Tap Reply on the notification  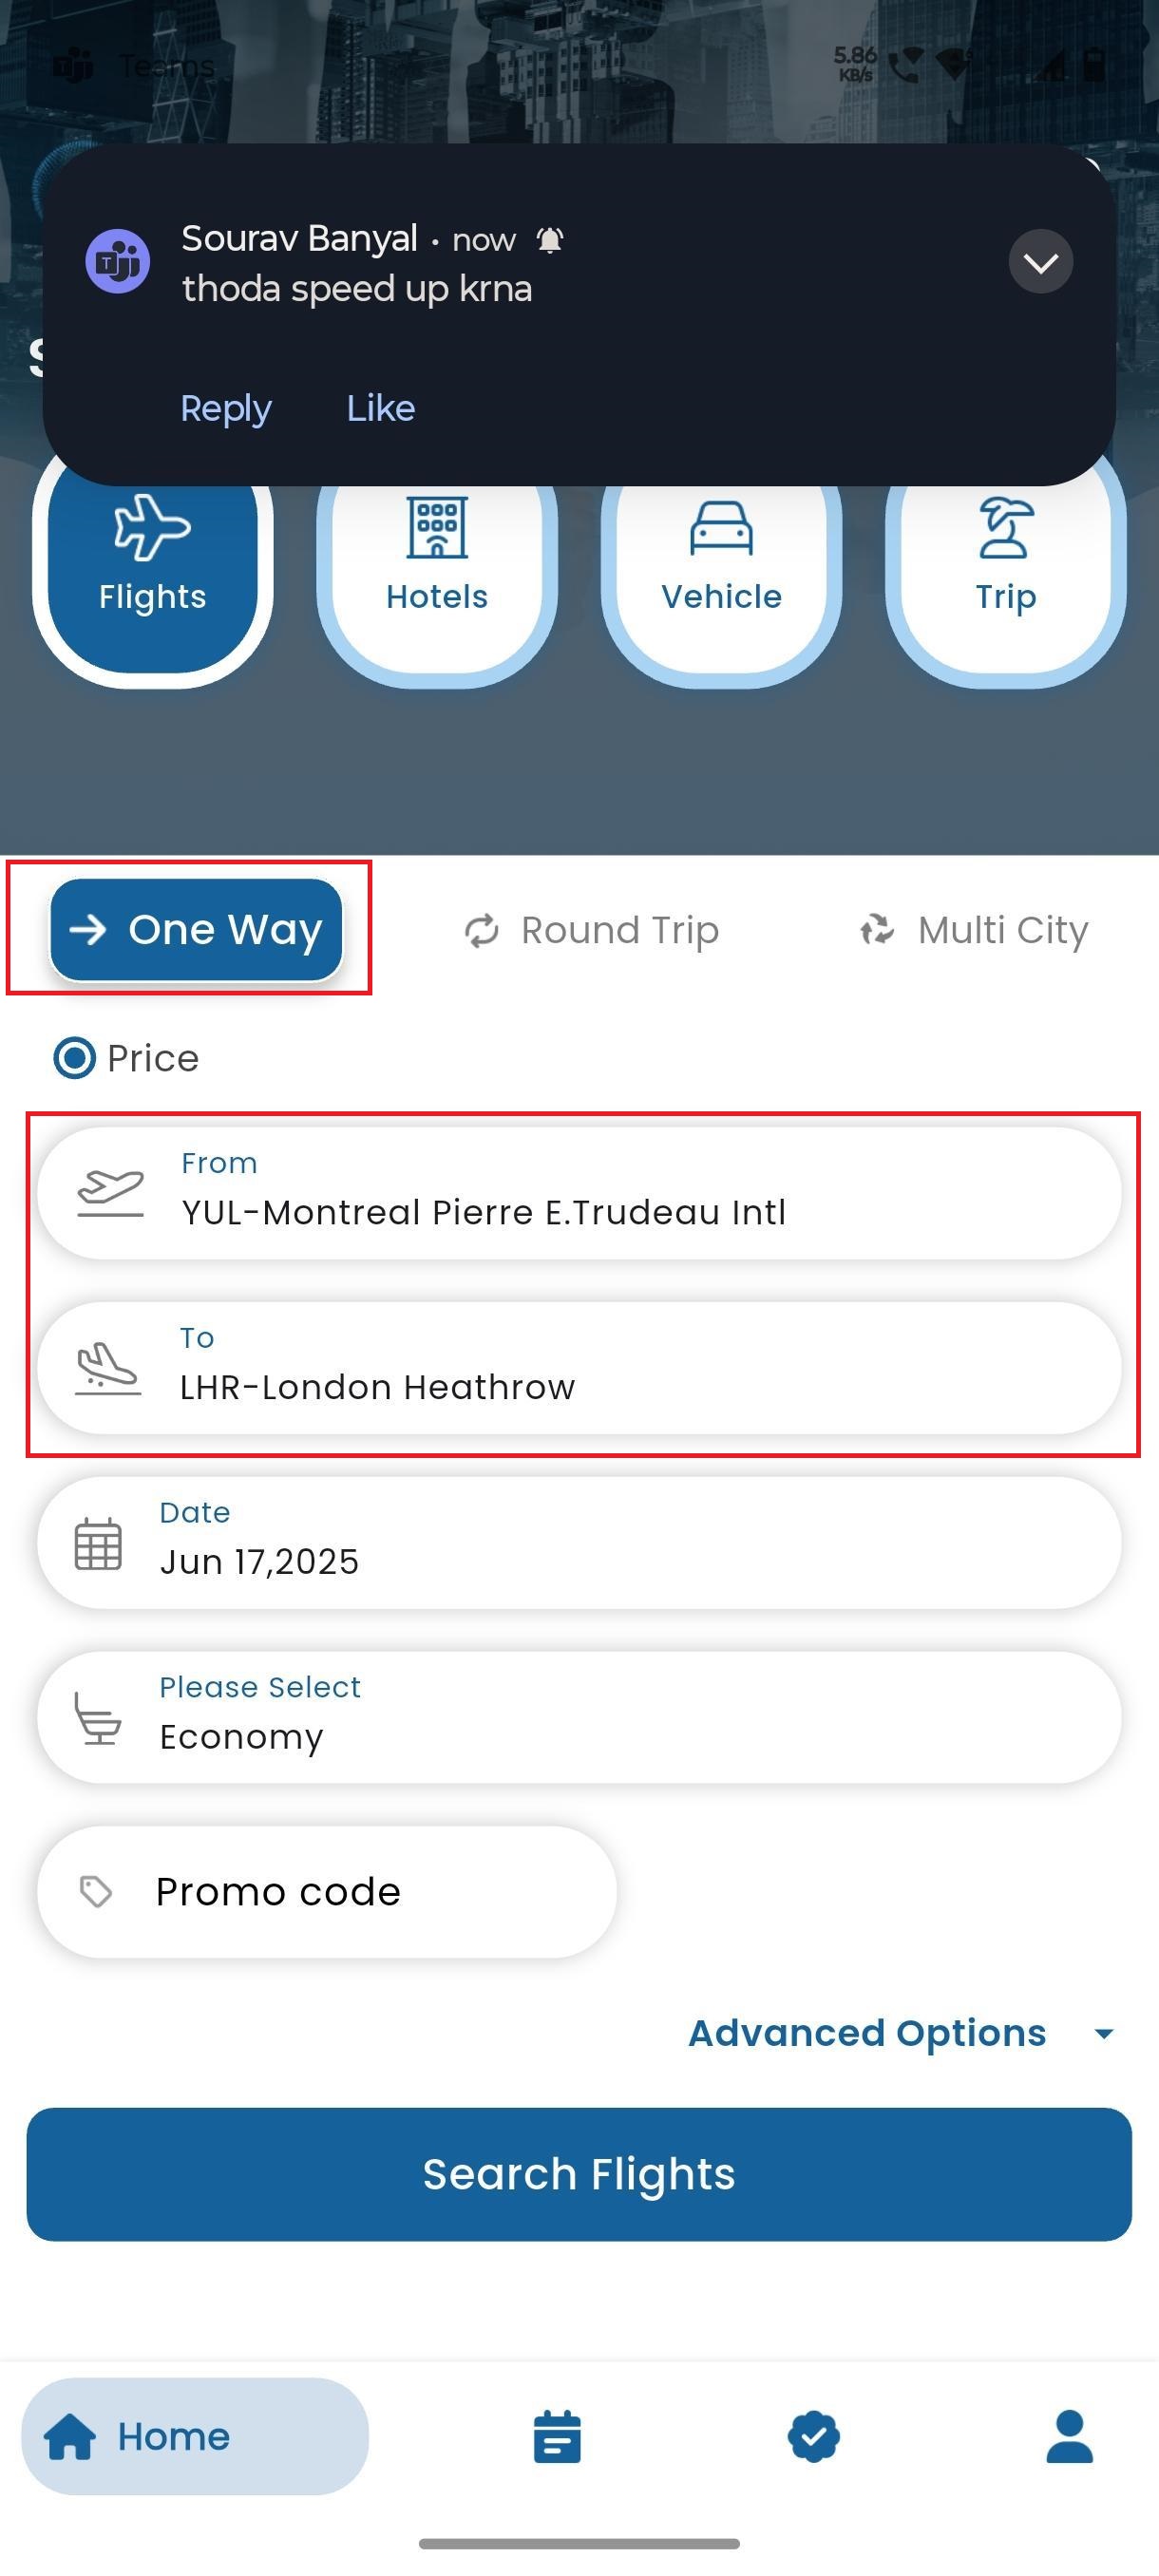tap(226, 409)
